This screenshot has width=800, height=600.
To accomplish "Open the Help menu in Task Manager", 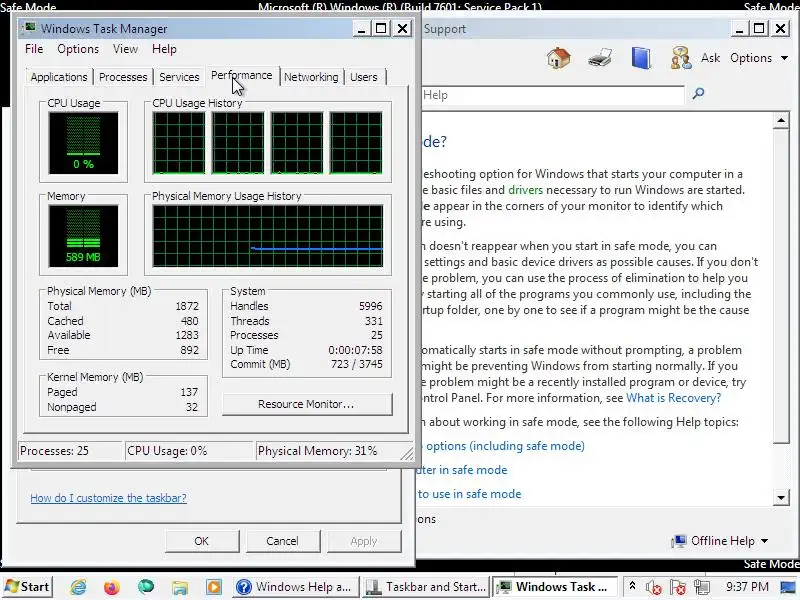I will (164, 49).
